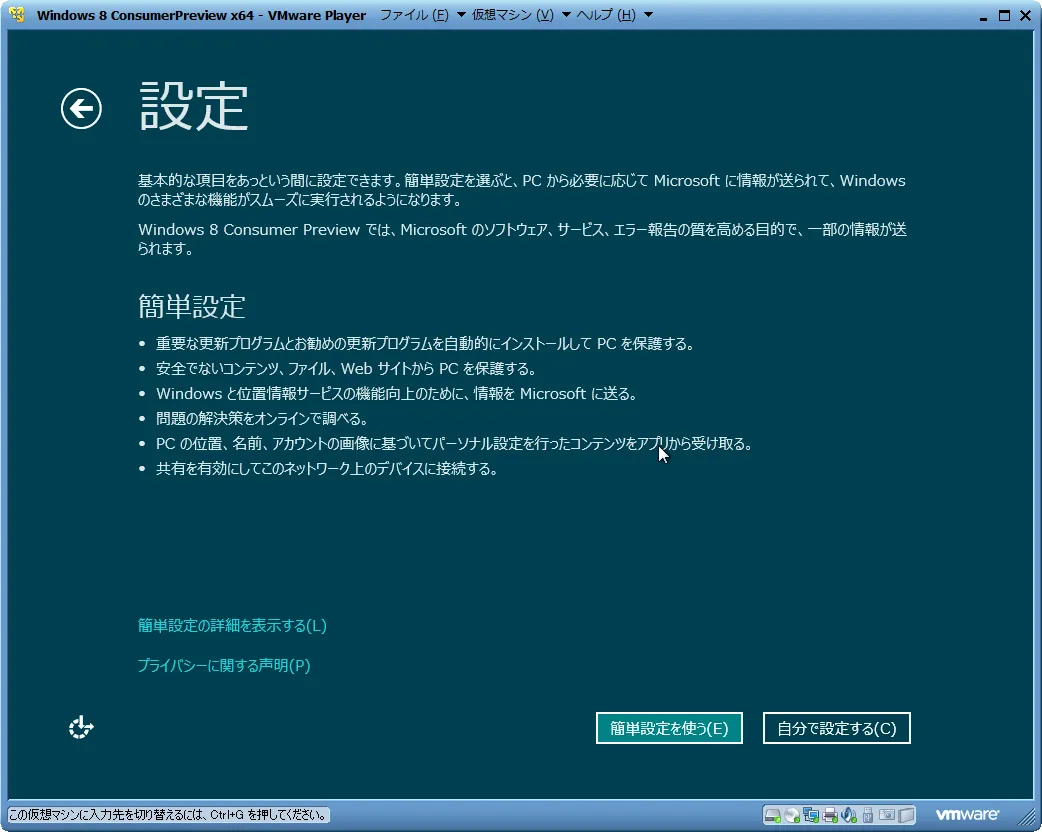Click the network adapter status icon
Screen dimensions: 1042x832
click(811, 815)
